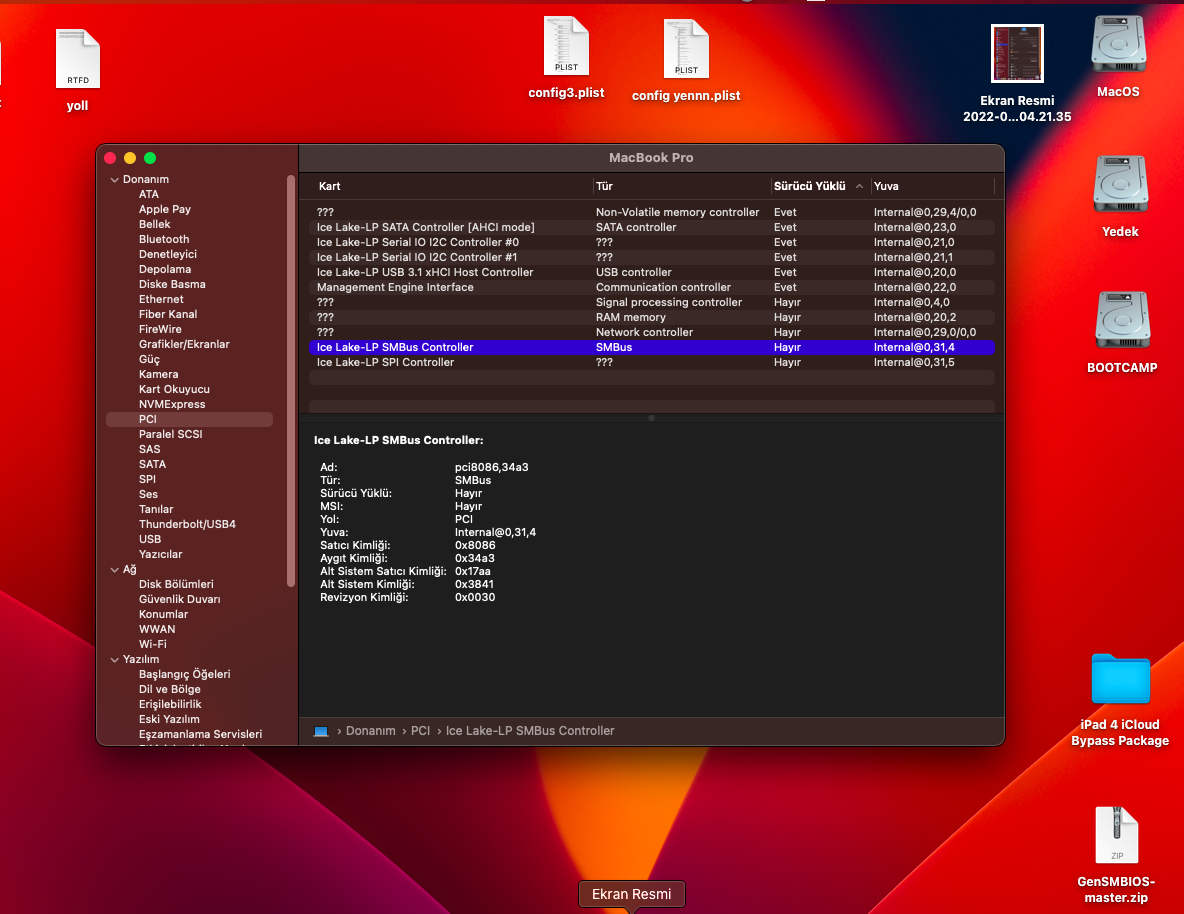Sort by the Sürücü Yüklü column header
The height and width of the screenshot is (914, 1184).
pyautogui.click(x=810, y=186)
